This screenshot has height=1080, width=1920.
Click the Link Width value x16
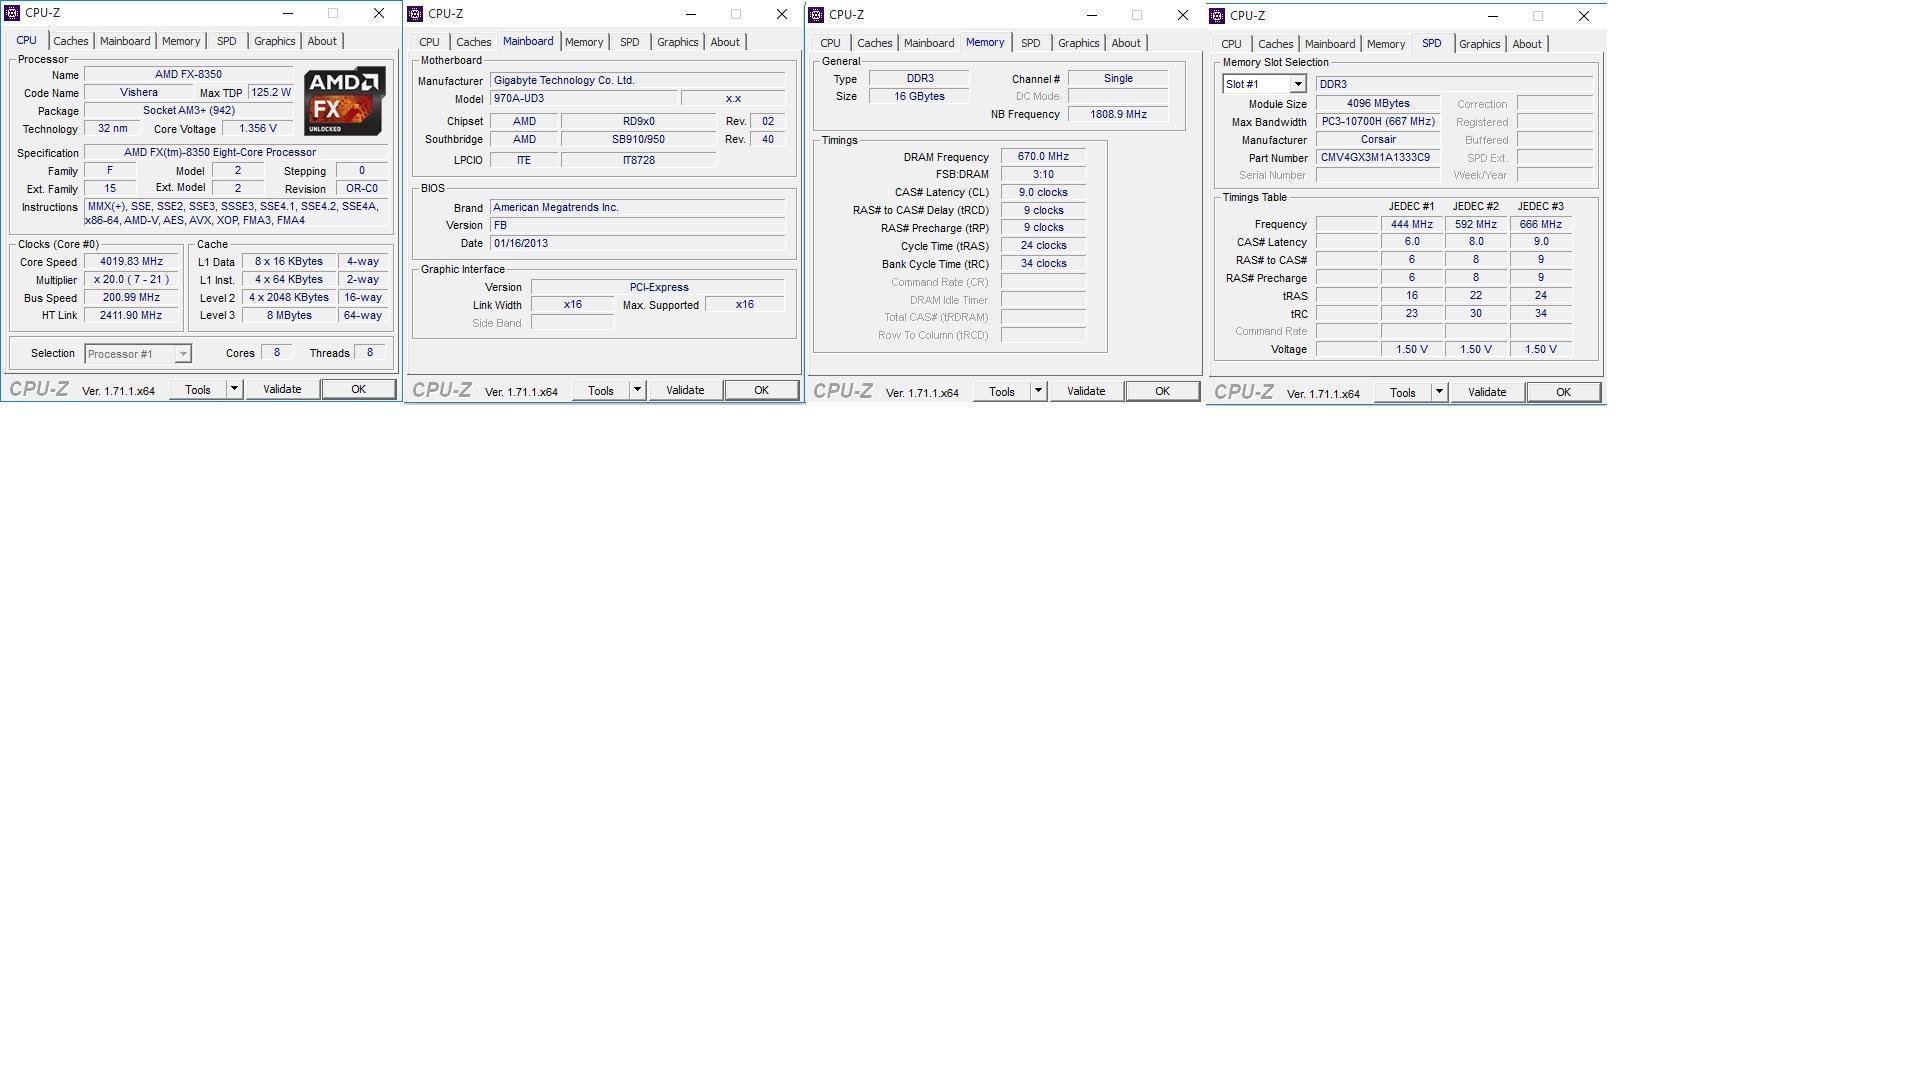(572, 304)
